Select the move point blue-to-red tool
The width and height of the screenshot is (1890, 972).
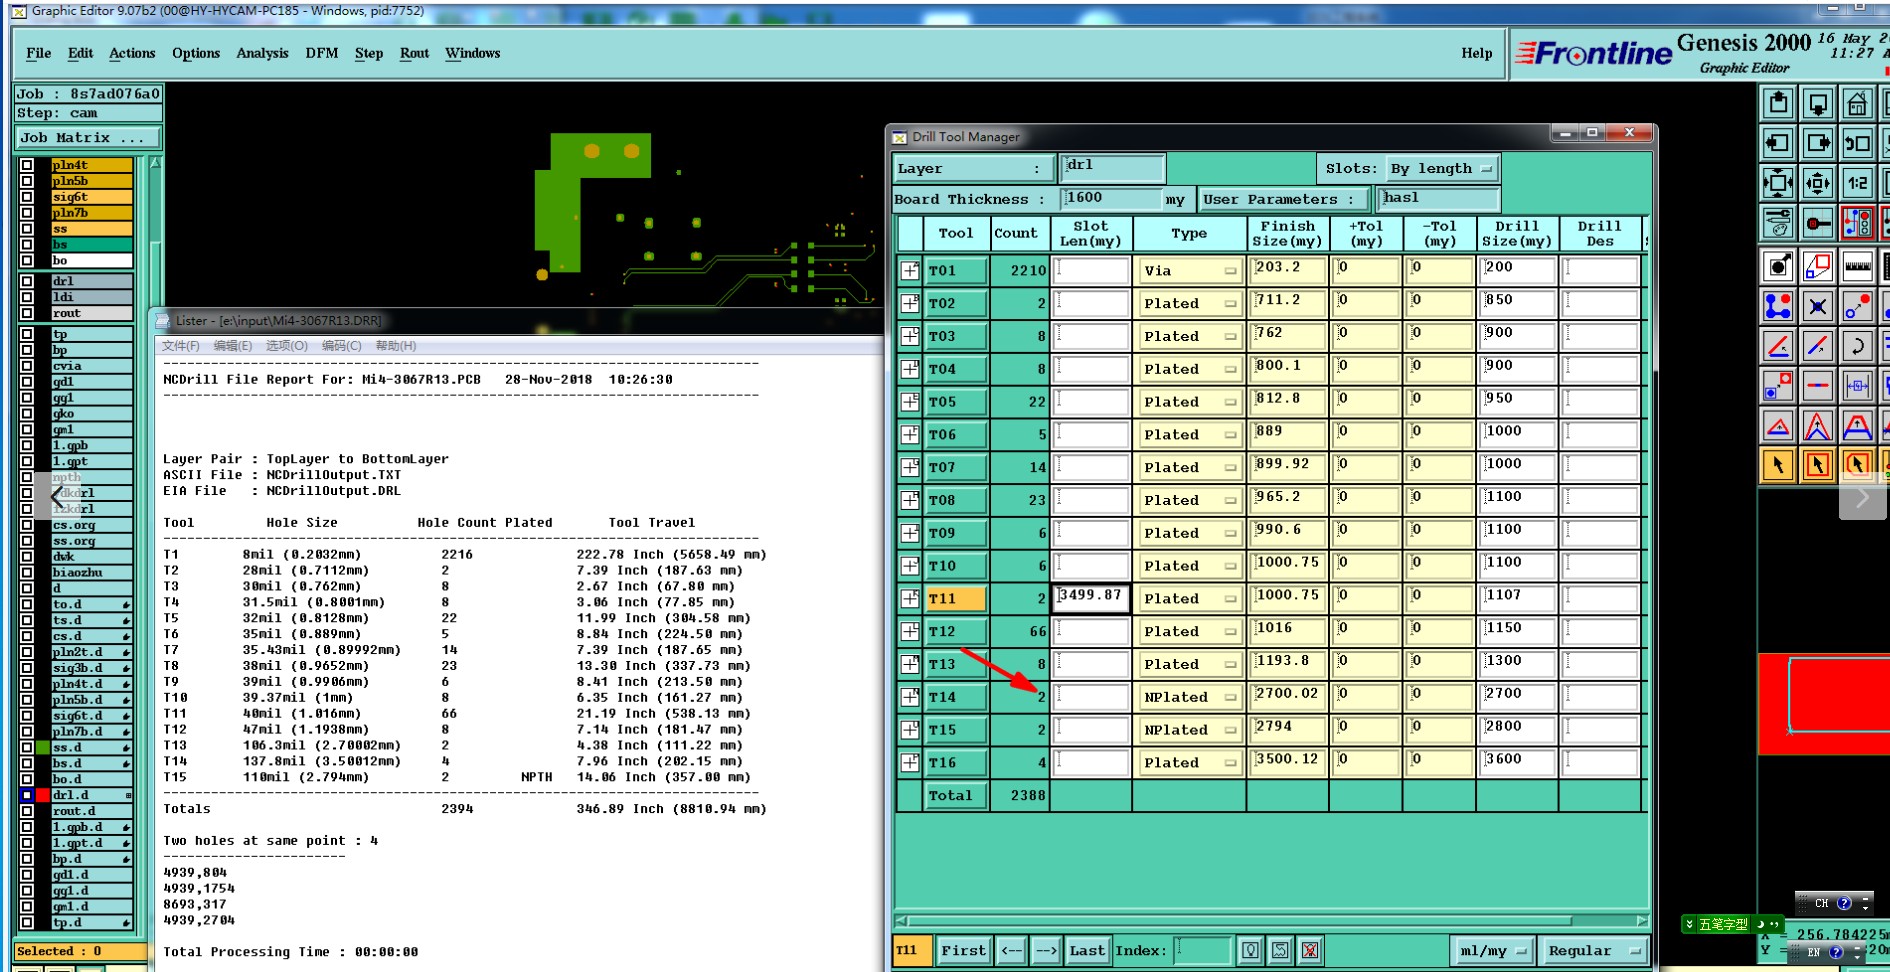[x=1857, y=306]
